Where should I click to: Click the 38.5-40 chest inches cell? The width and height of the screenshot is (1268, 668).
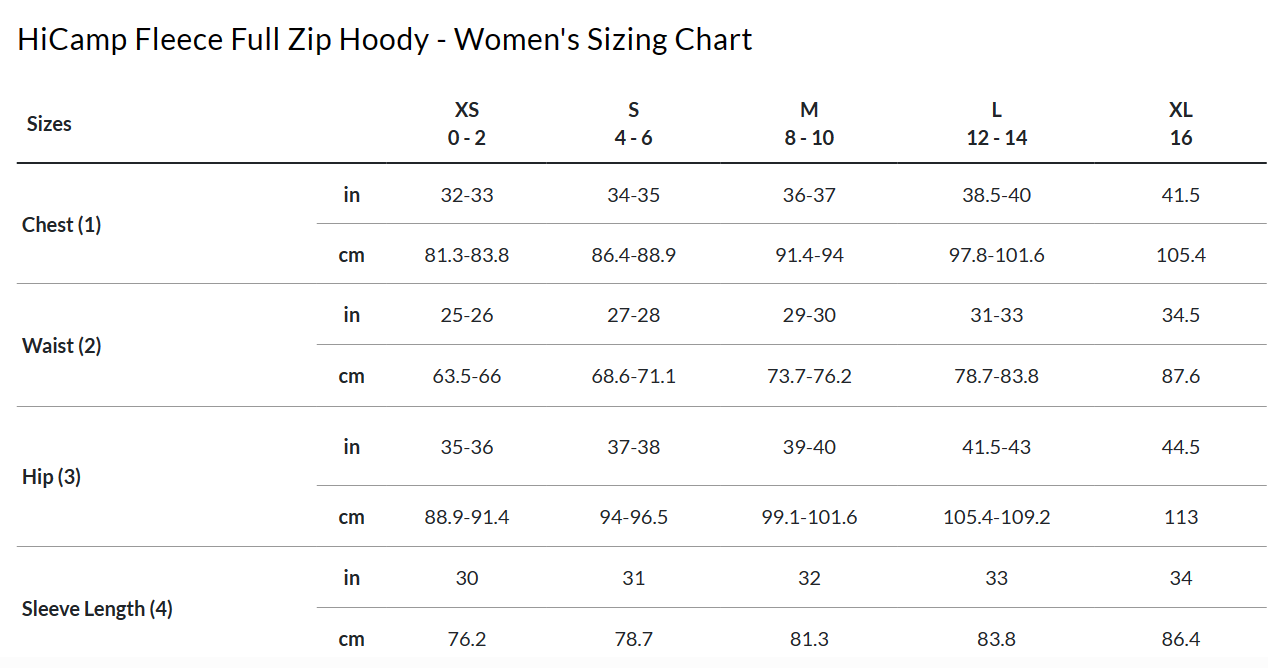pyautogui.click(x=996, y=195)
